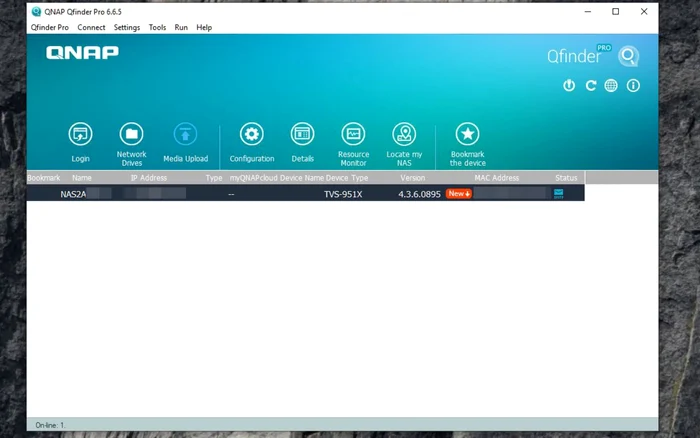Minimize the Qfinder Pro window
The image size is (700, 438).
588,12
